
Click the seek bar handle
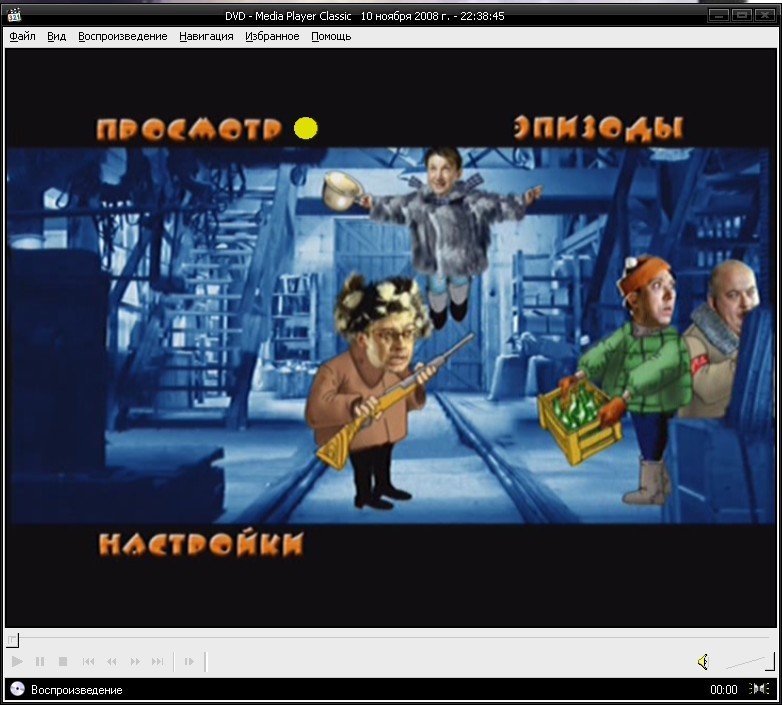click(x=12, y=640)
